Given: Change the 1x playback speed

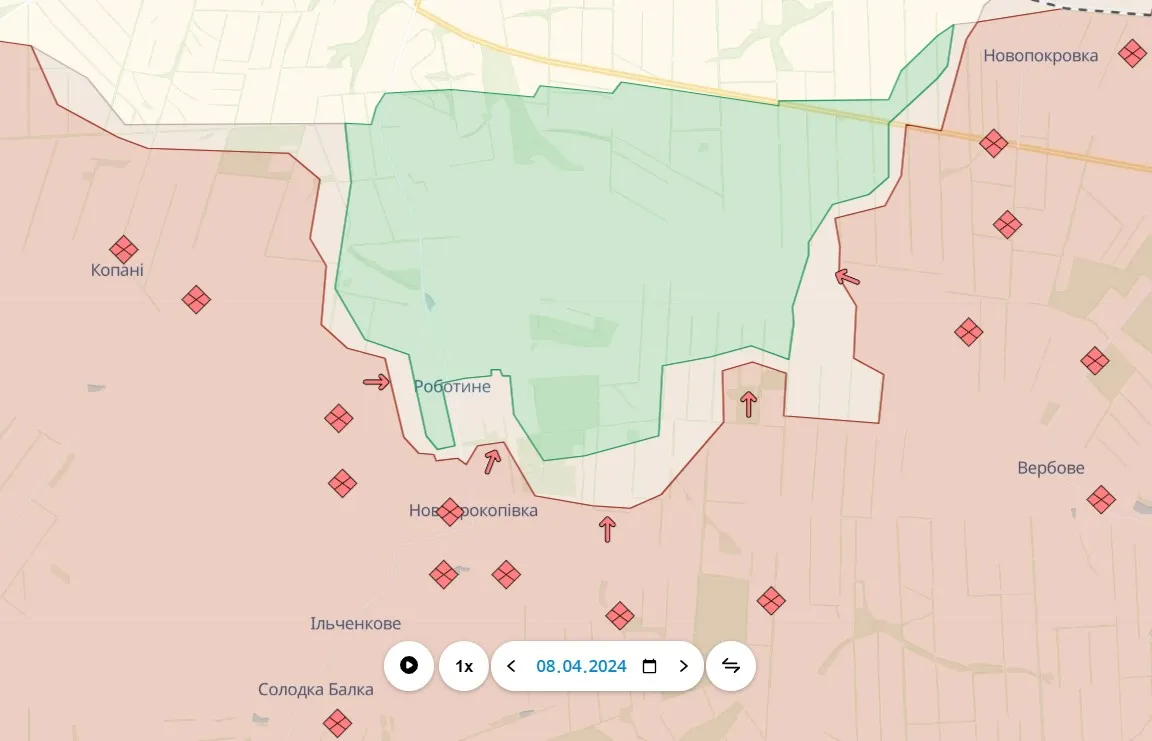Looking at the screenshot, I should pos(464,666).
